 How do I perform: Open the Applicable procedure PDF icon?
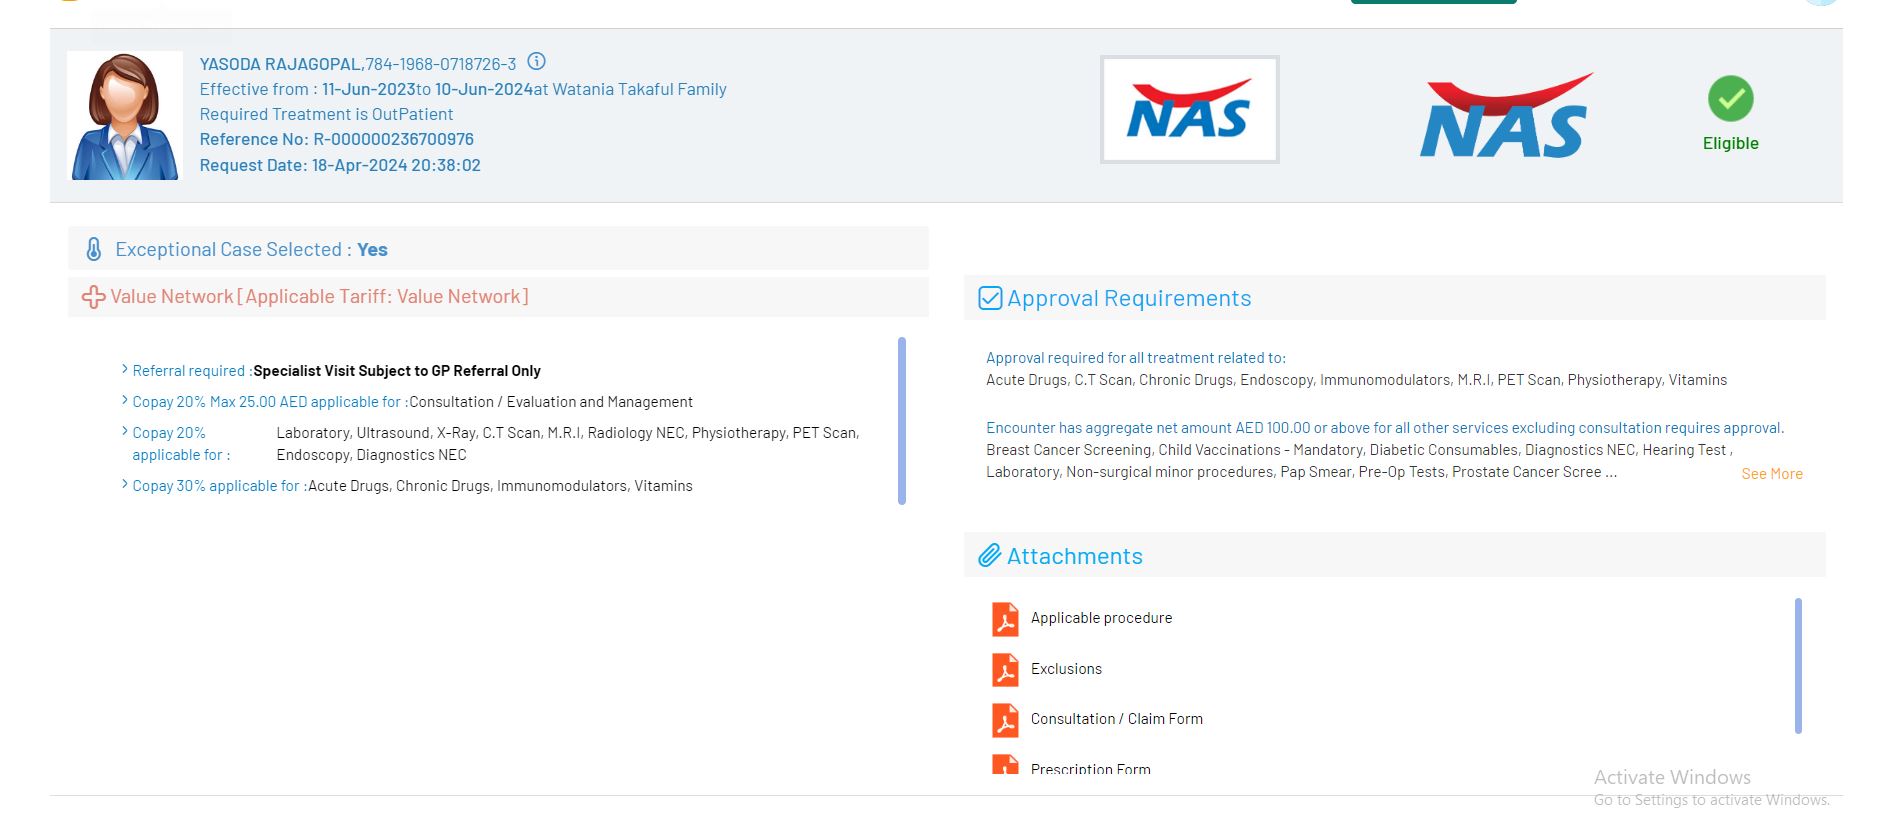point(1005,619)
